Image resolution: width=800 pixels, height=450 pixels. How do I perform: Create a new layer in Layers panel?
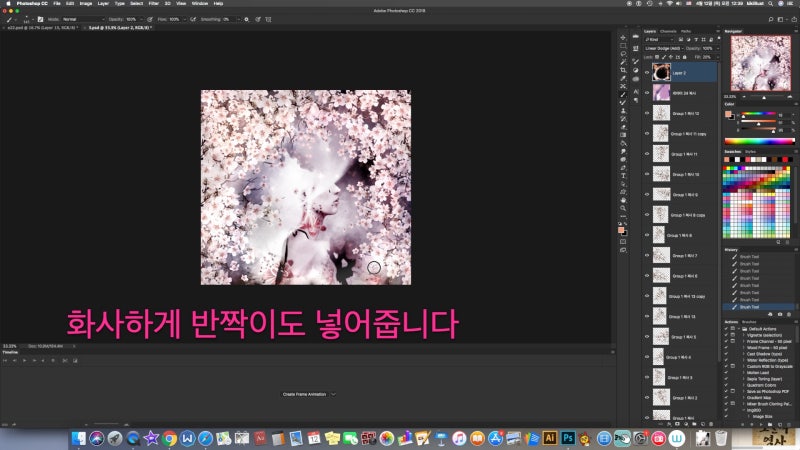(703, 424)
